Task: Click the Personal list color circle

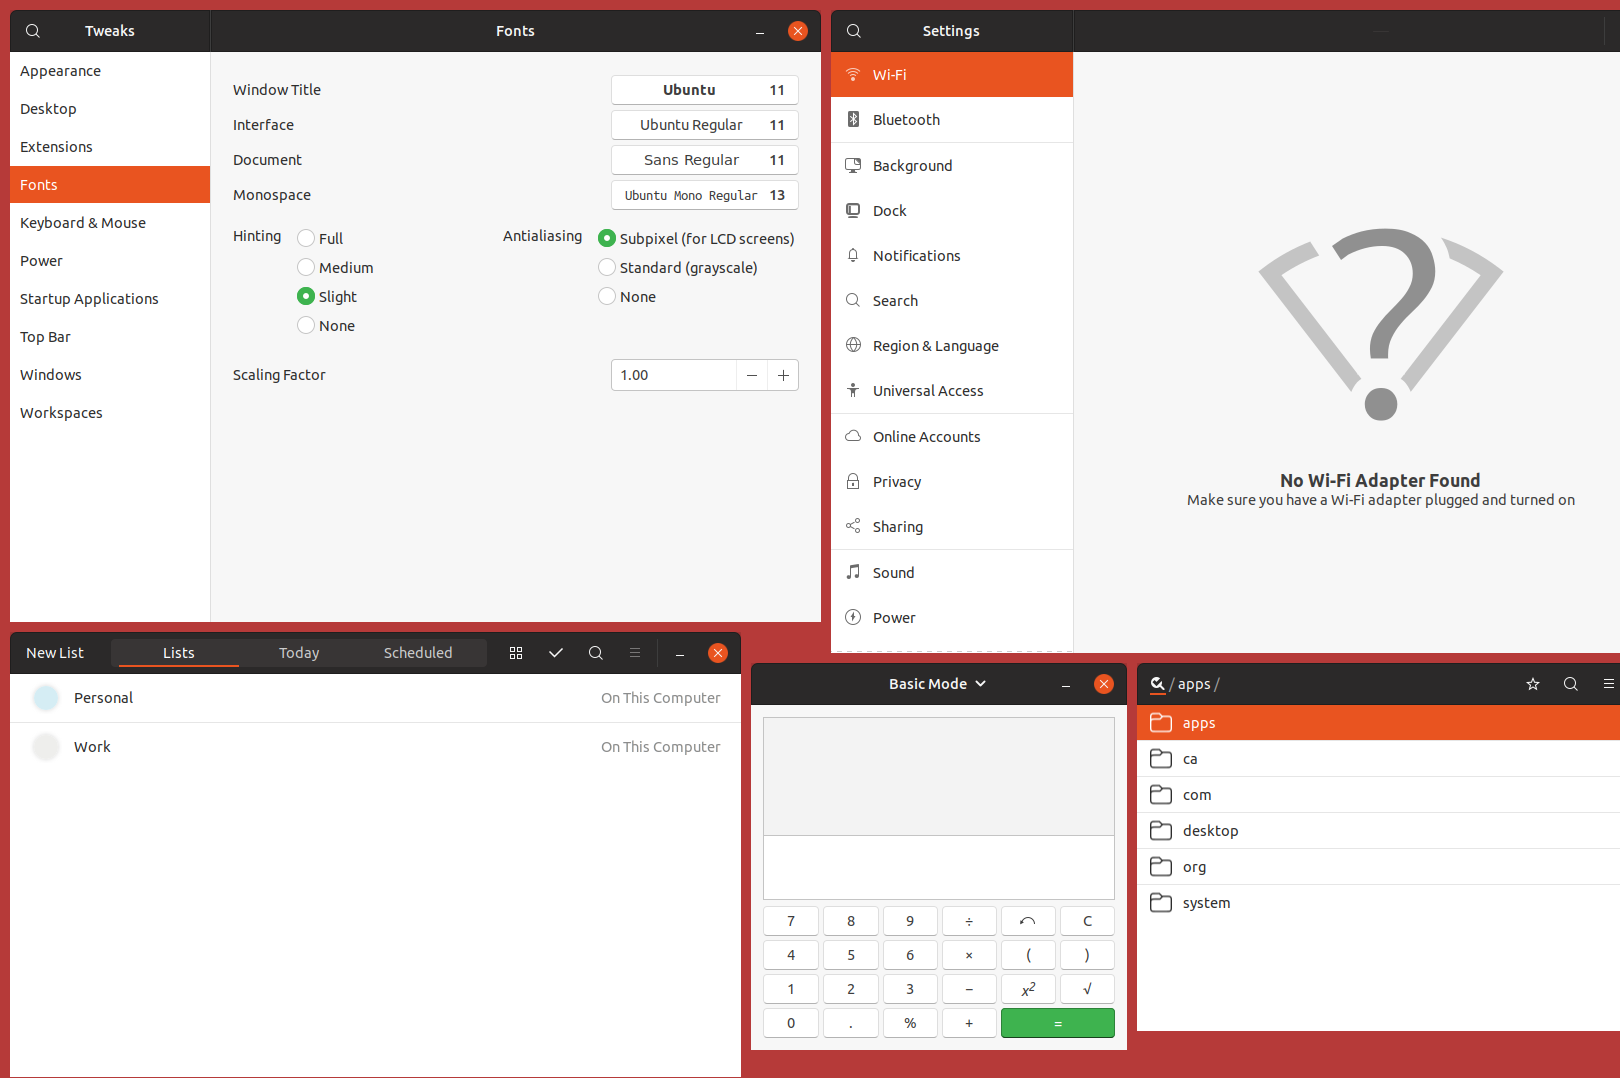Action: (x=46, y=698)
